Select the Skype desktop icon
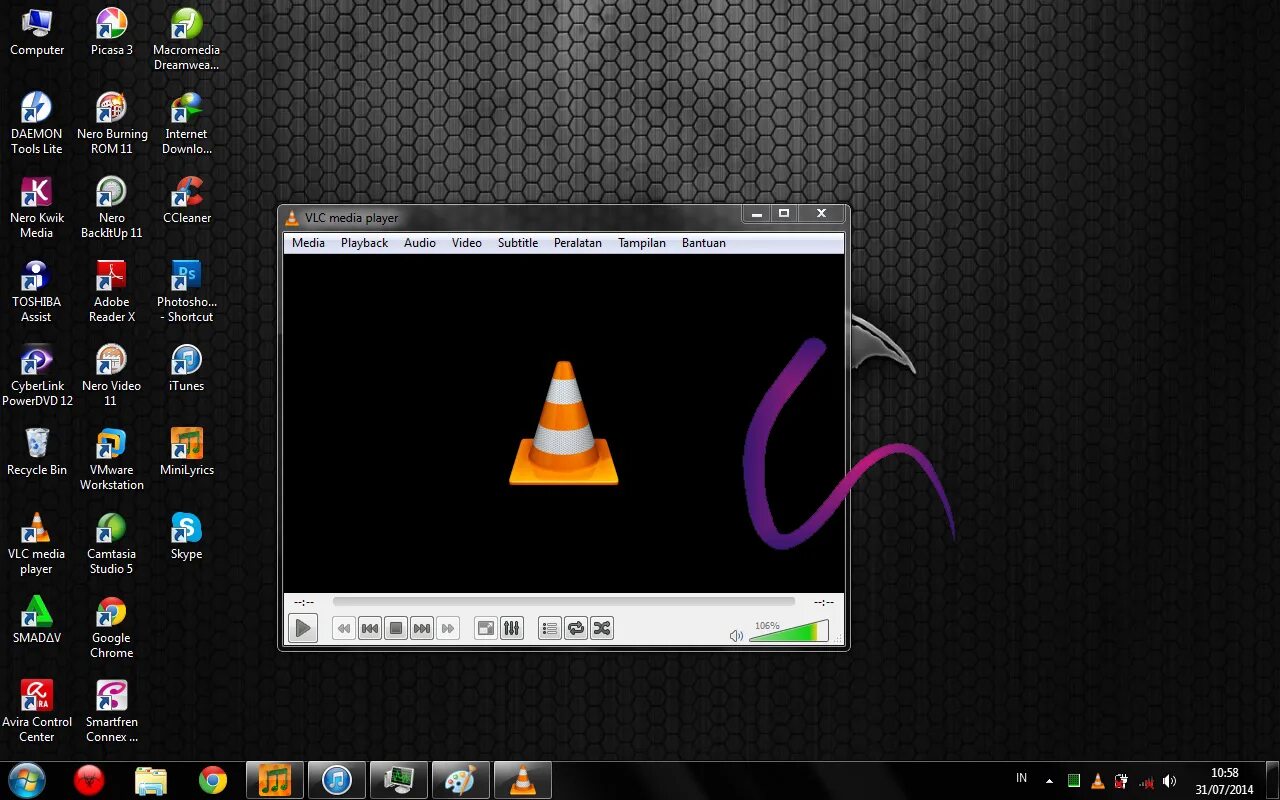Screen dimensions: 1280x800 coord(186,537)
